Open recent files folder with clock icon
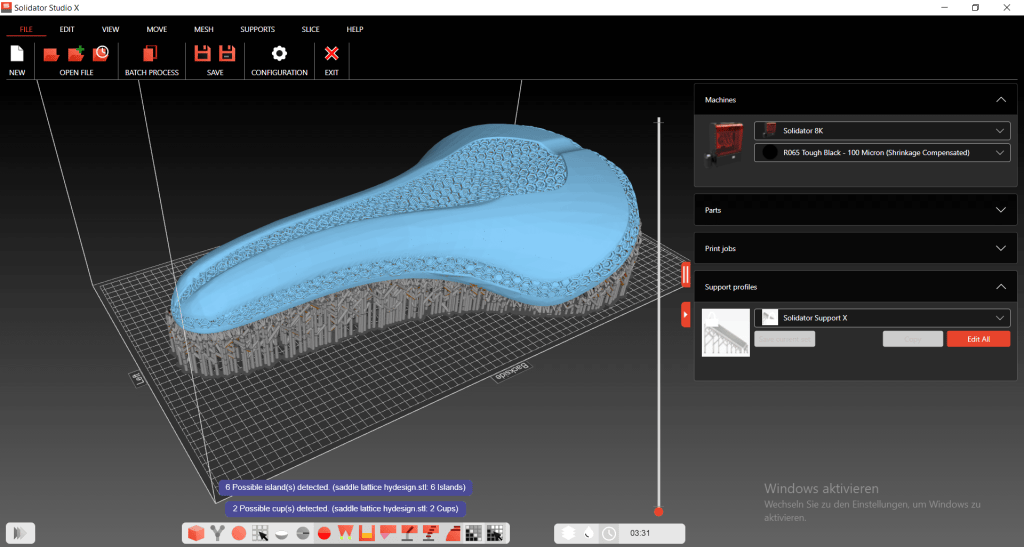Image resolution: width=1024 pixels, height=547 pixels. [x=101, y=54]
